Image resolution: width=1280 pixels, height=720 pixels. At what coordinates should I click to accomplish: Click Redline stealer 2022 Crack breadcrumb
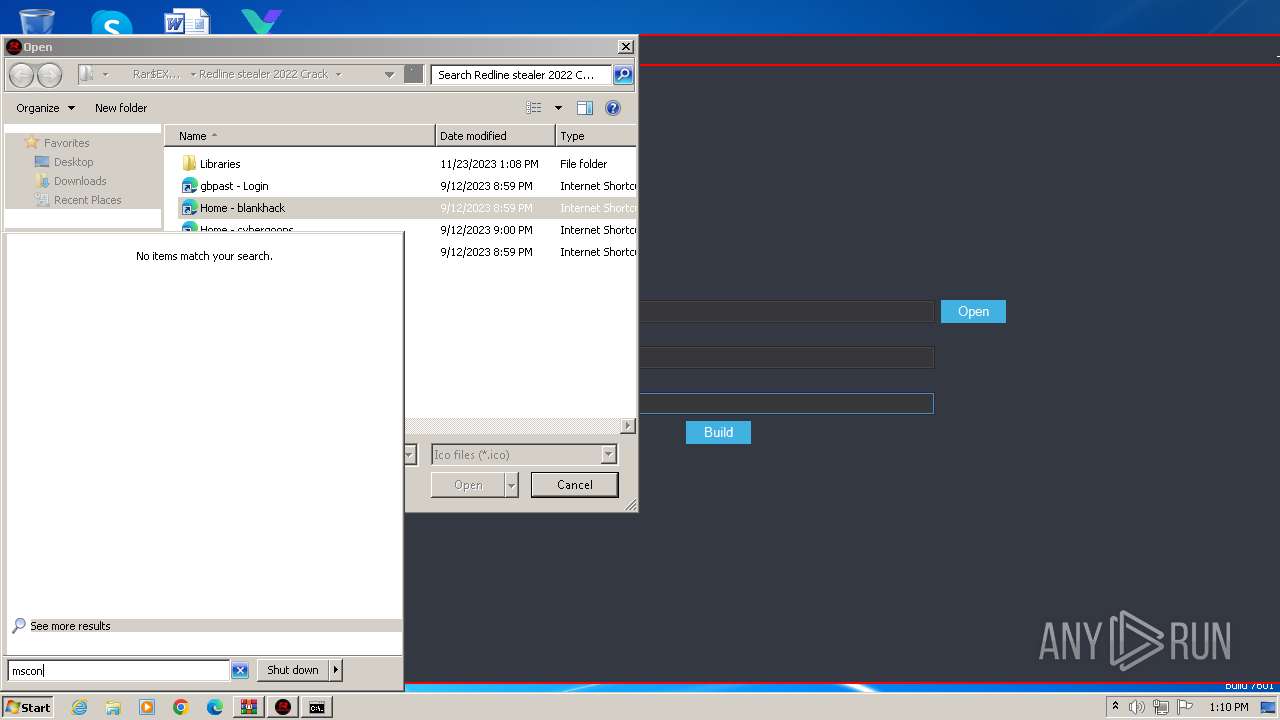click(263, 74)
